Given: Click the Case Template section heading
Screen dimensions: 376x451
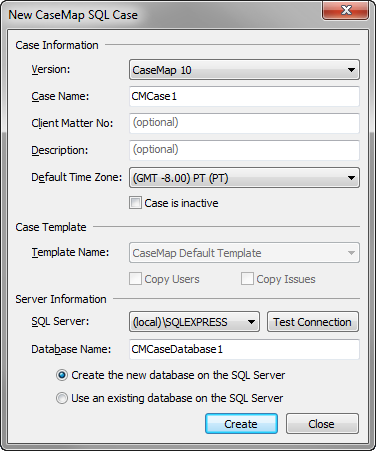Looking at the screenshot, I should 51,227.
